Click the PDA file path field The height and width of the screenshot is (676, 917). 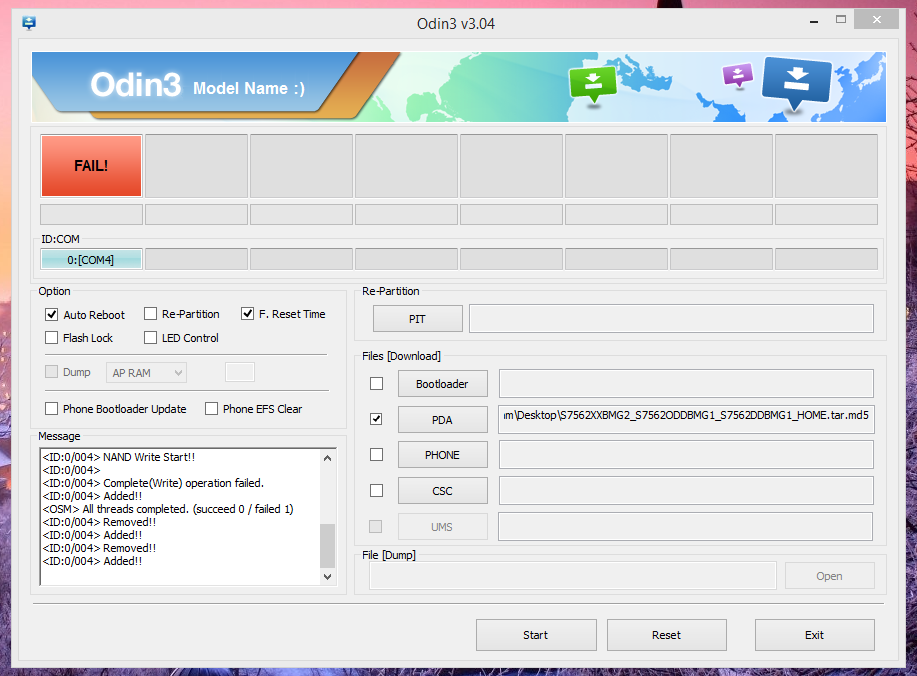pyautogui.click(x=686, y=419)
